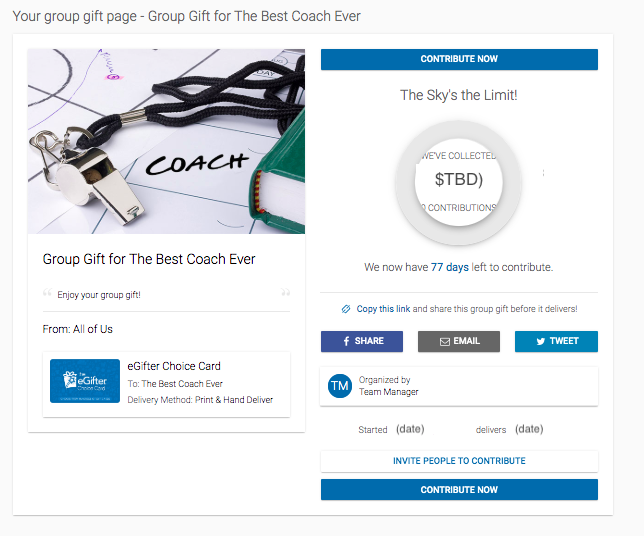
Task: Click the Enjoy your group gift message
Action: (99, 295)
